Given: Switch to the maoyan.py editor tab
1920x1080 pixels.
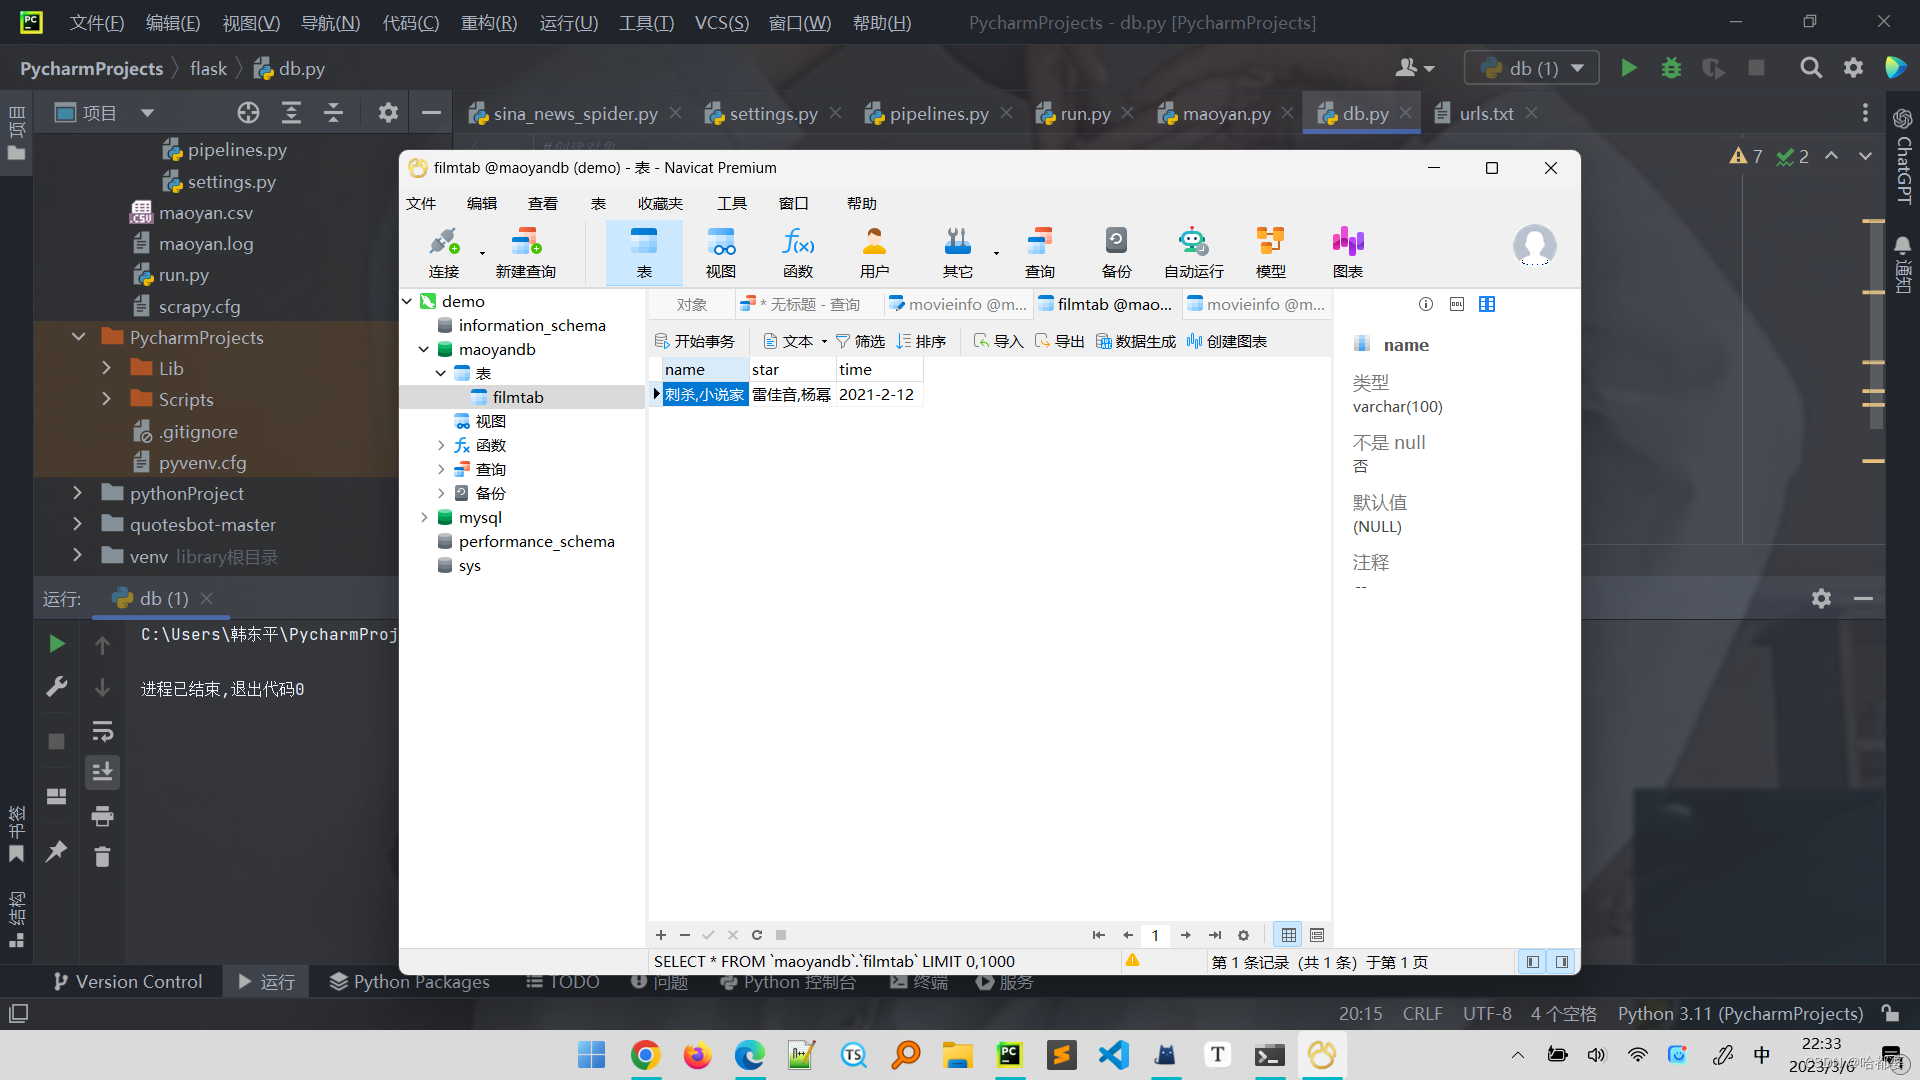Looking at the screenshot, I should click(1226, 114).
